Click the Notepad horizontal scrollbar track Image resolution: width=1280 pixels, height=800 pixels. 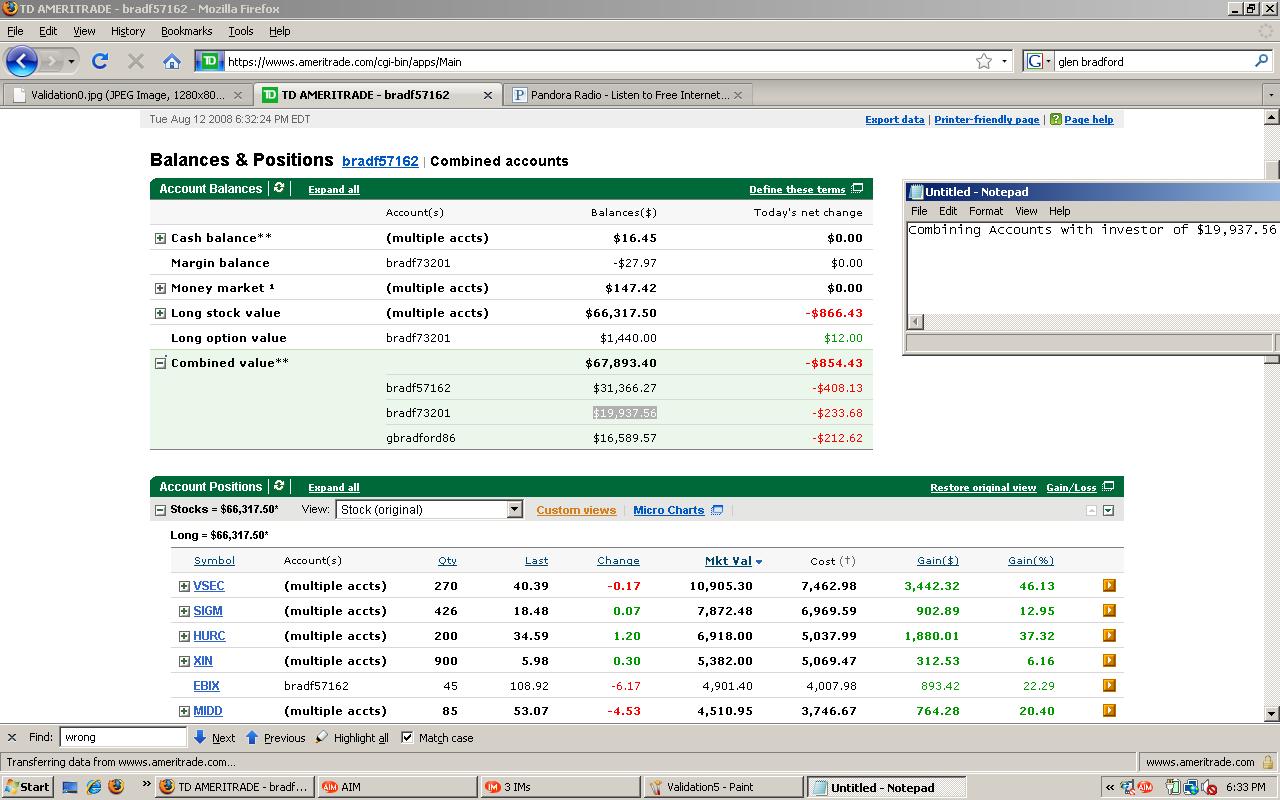pyautogui.click(x=1100, y=321)
